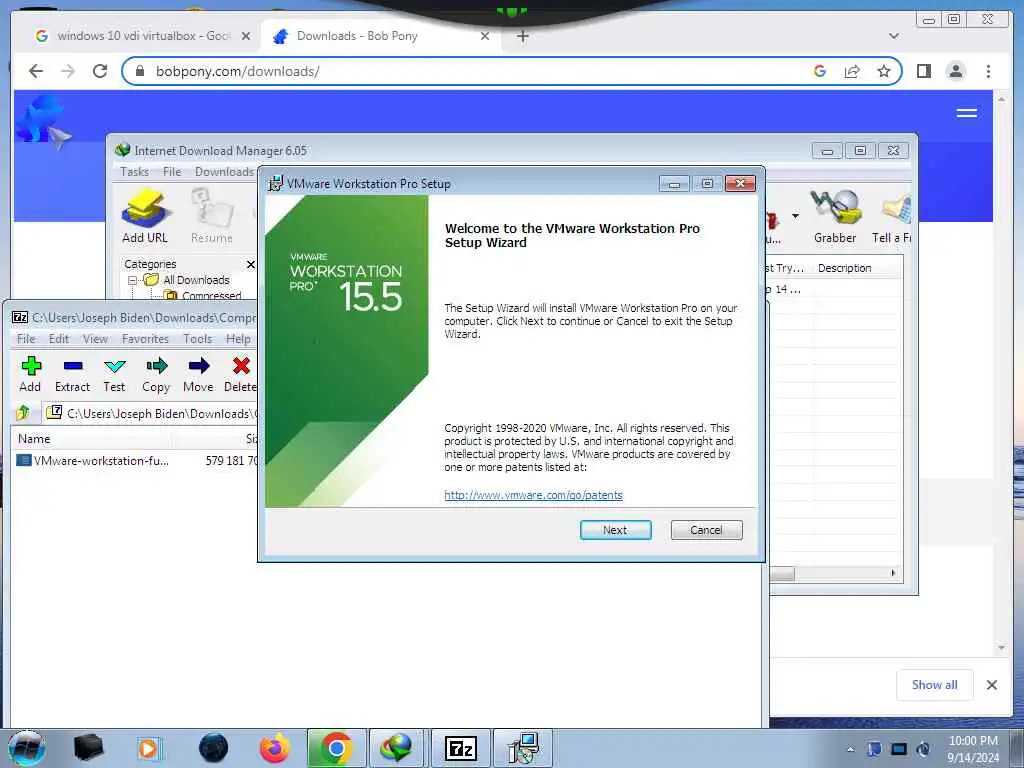Click the IDM horizontal scrollbar right arrow
This screenshot has height=768, width=1024.
point(893,573)
